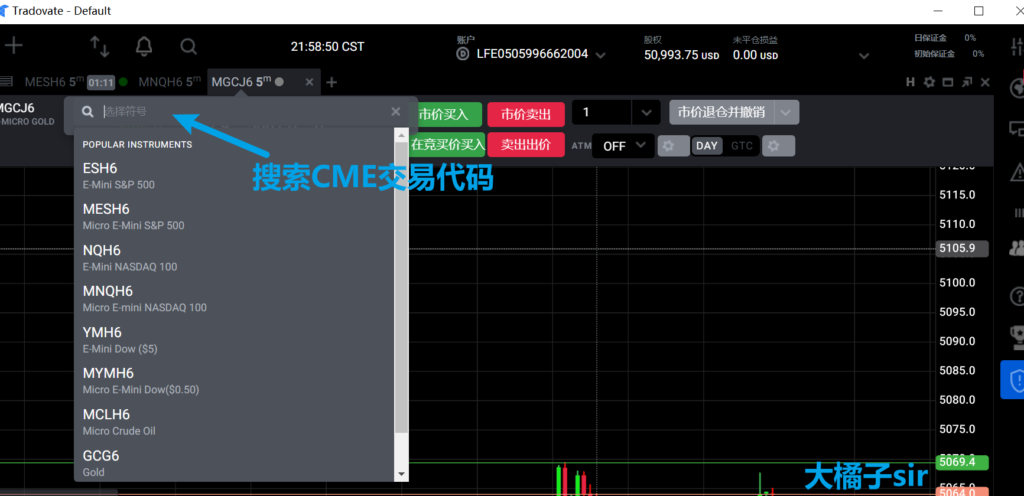The image size is (1024, 496).
Task: Click the H icon in chart header
Action: coord(910,82)
